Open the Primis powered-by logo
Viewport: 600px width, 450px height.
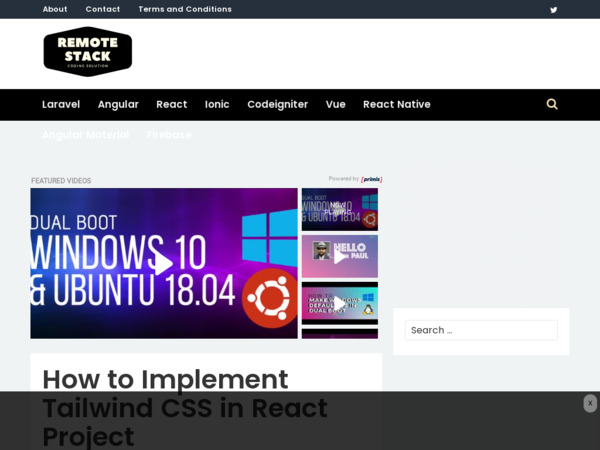[371, 180]
